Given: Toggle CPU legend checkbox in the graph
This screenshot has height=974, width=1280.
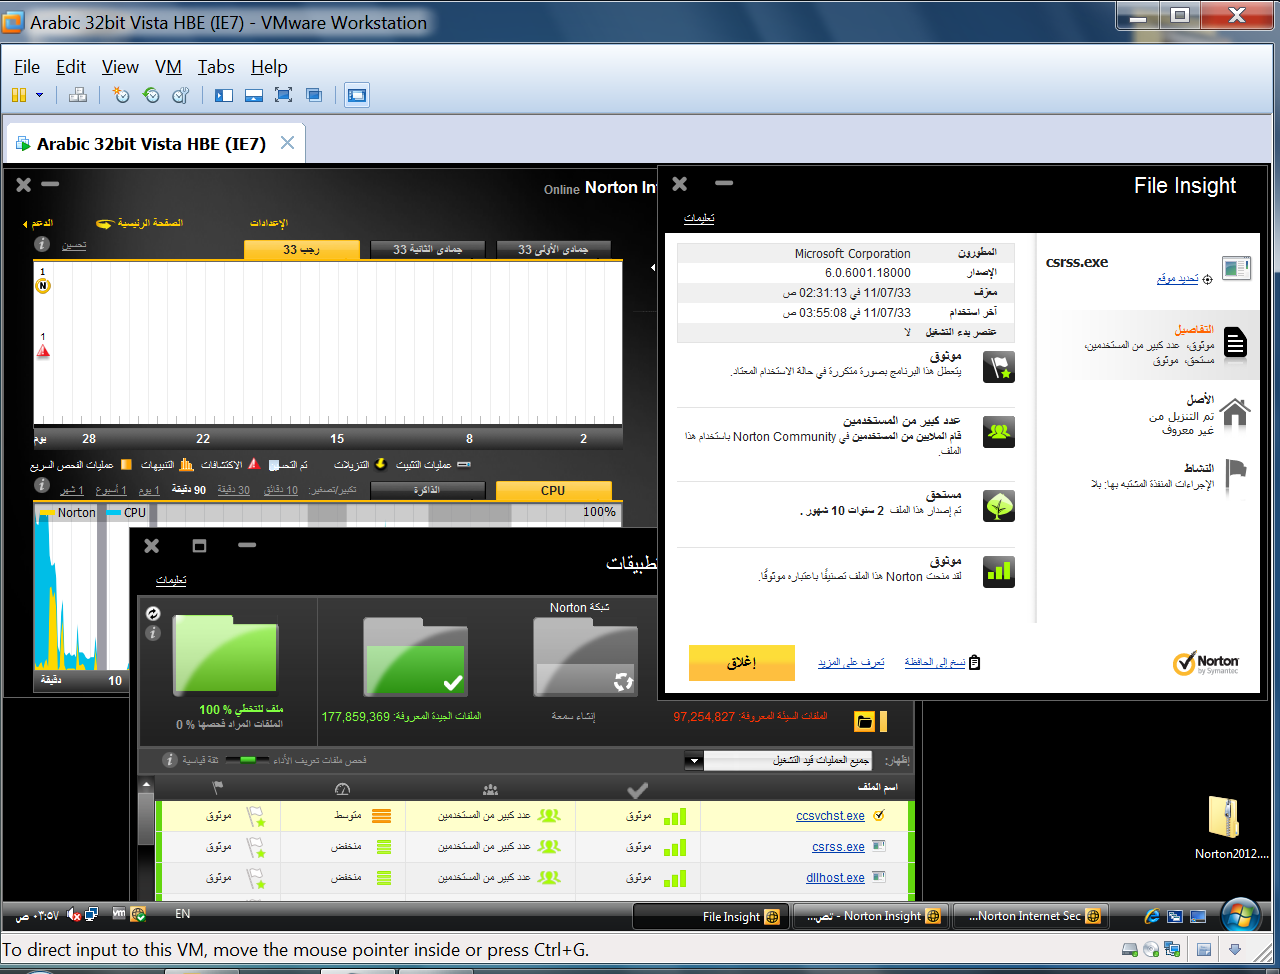Looking at the screenshot, I should [113, 513].
